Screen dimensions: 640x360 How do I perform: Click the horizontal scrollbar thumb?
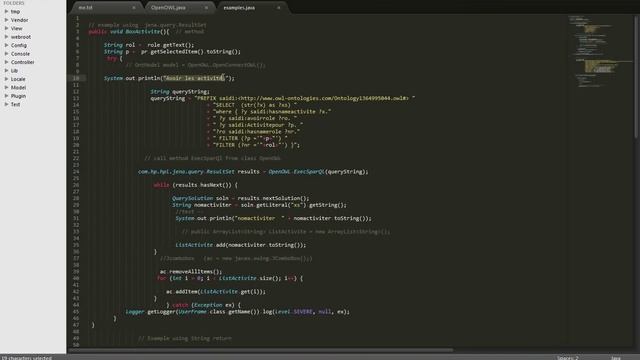pyautogui.click(x=261, y=350)
